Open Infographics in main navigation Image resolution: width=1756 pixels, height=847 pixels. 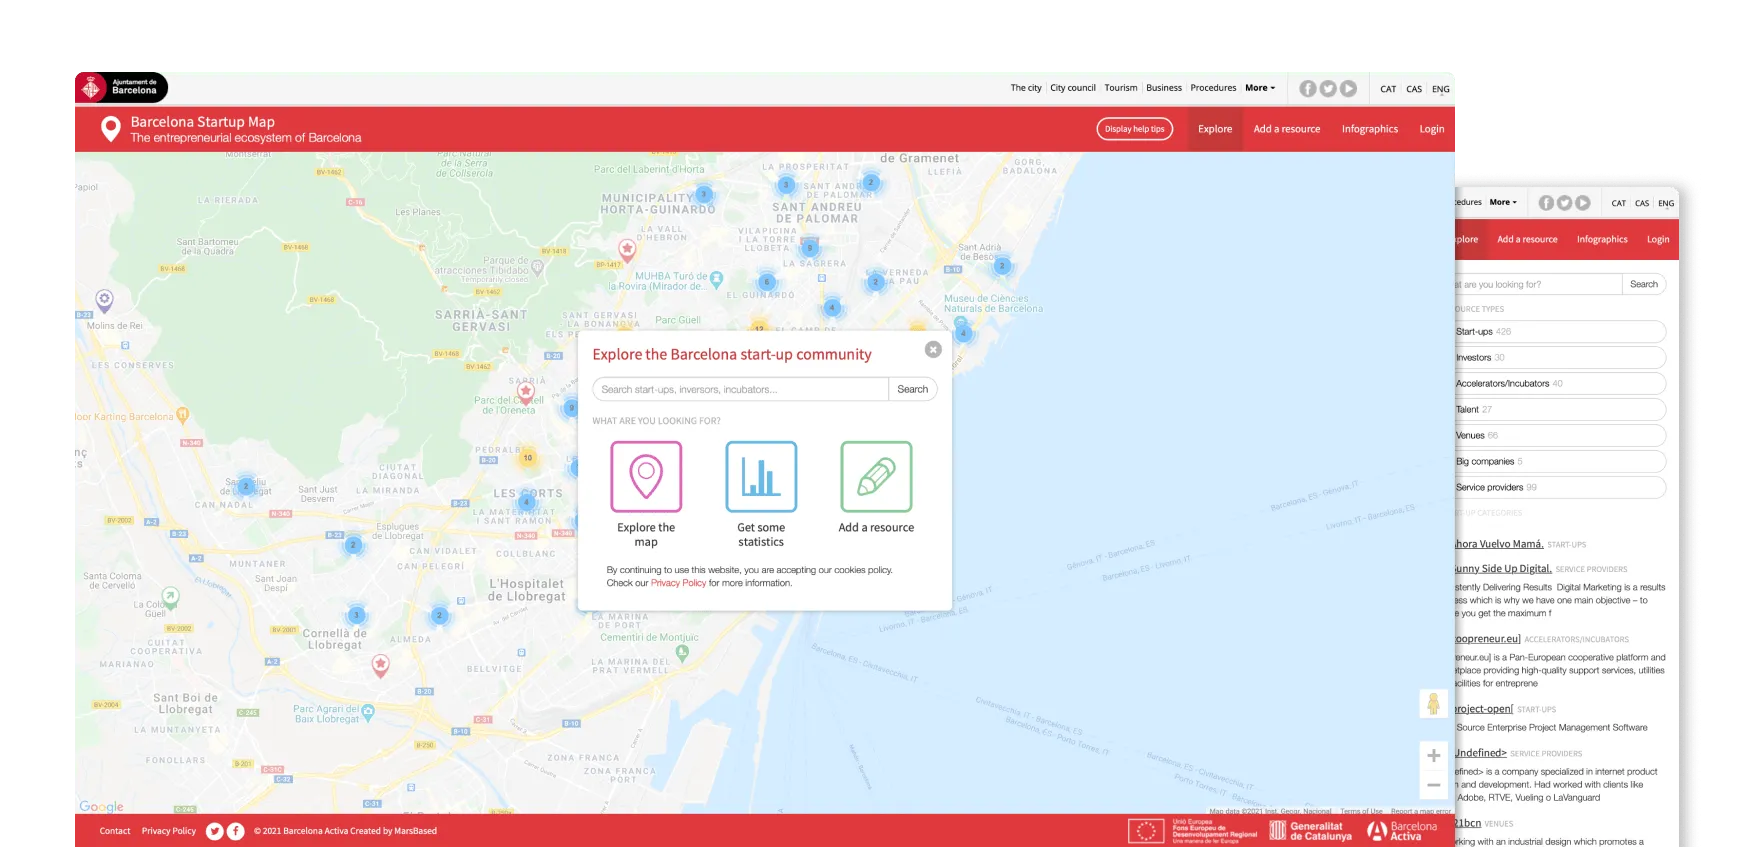[x=1370, y=129]
